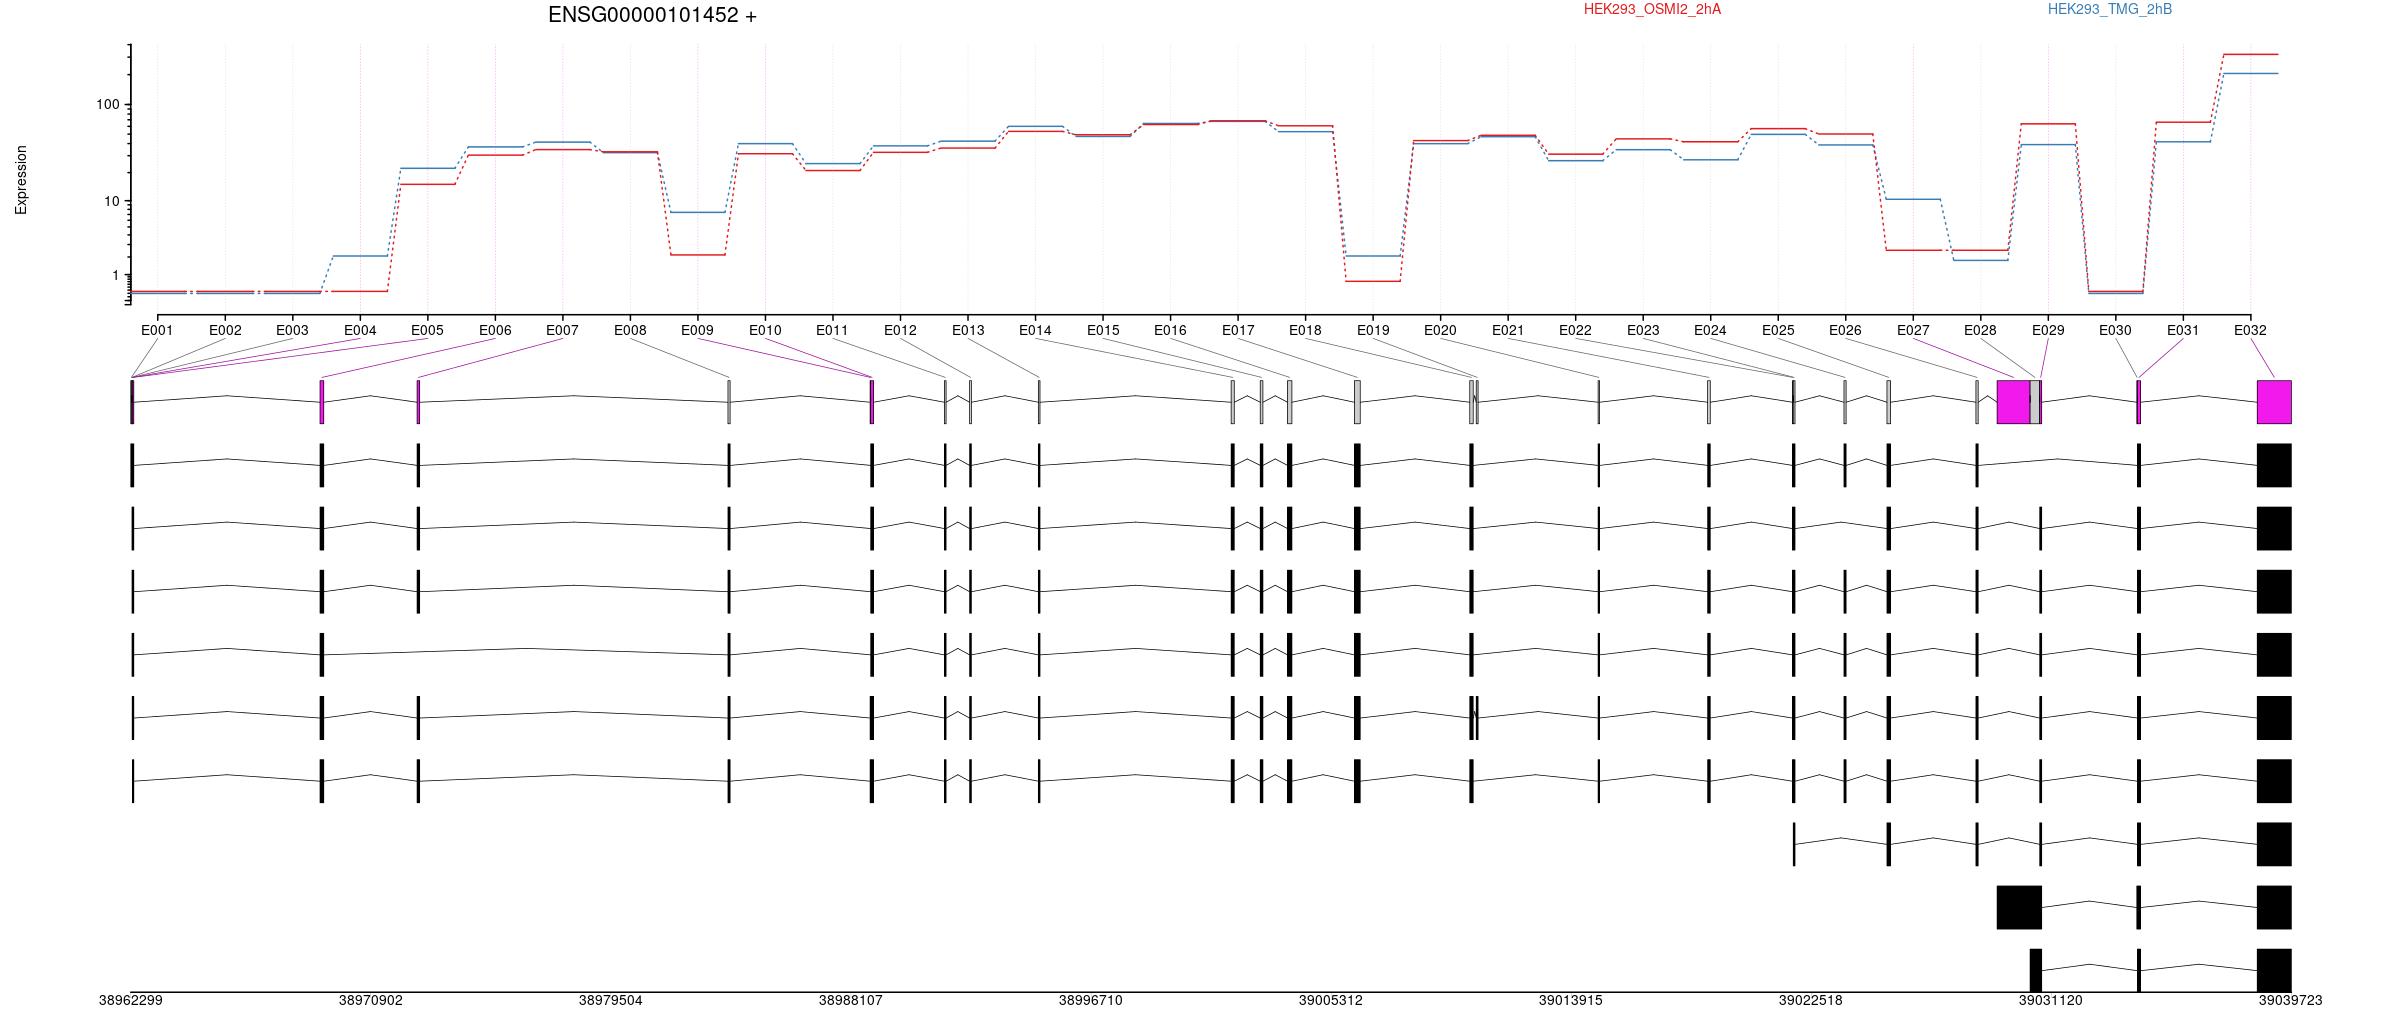
Task: Click y-axis tick value 1
Action: coord(116,275)
